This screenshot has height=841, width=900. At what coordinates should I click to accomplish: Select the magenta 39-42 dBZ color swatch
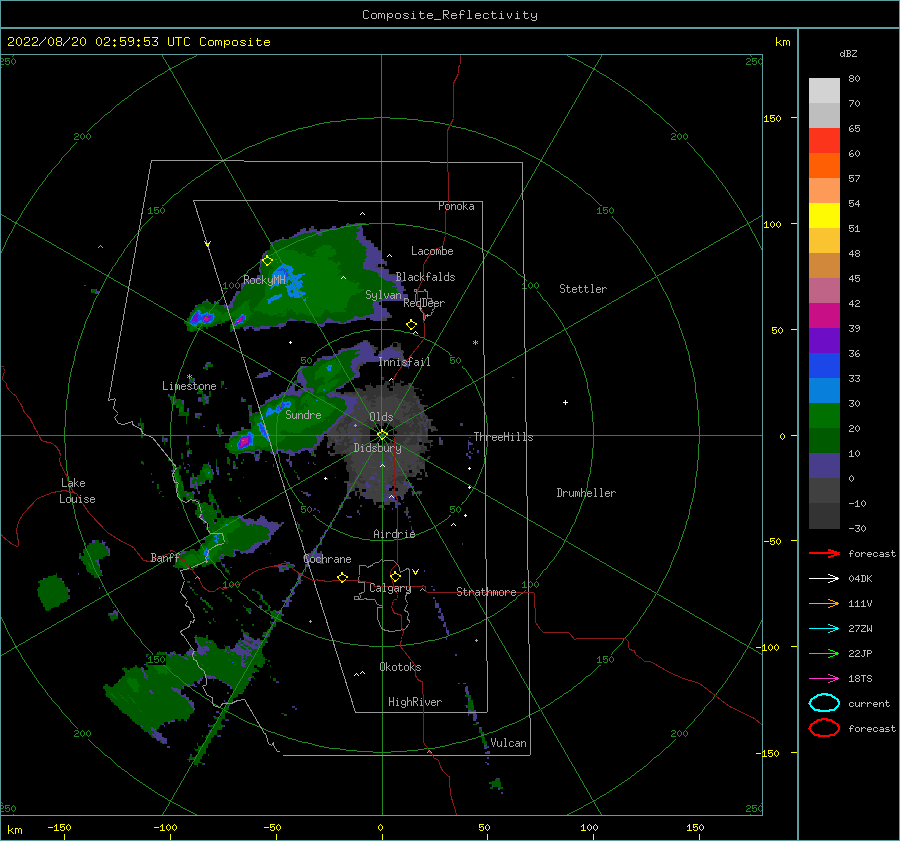coord(824,316)
